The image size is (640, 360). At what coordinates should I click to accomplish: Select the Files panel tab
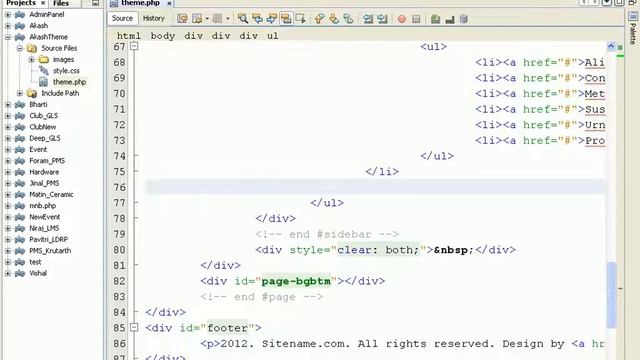point(61,3)
